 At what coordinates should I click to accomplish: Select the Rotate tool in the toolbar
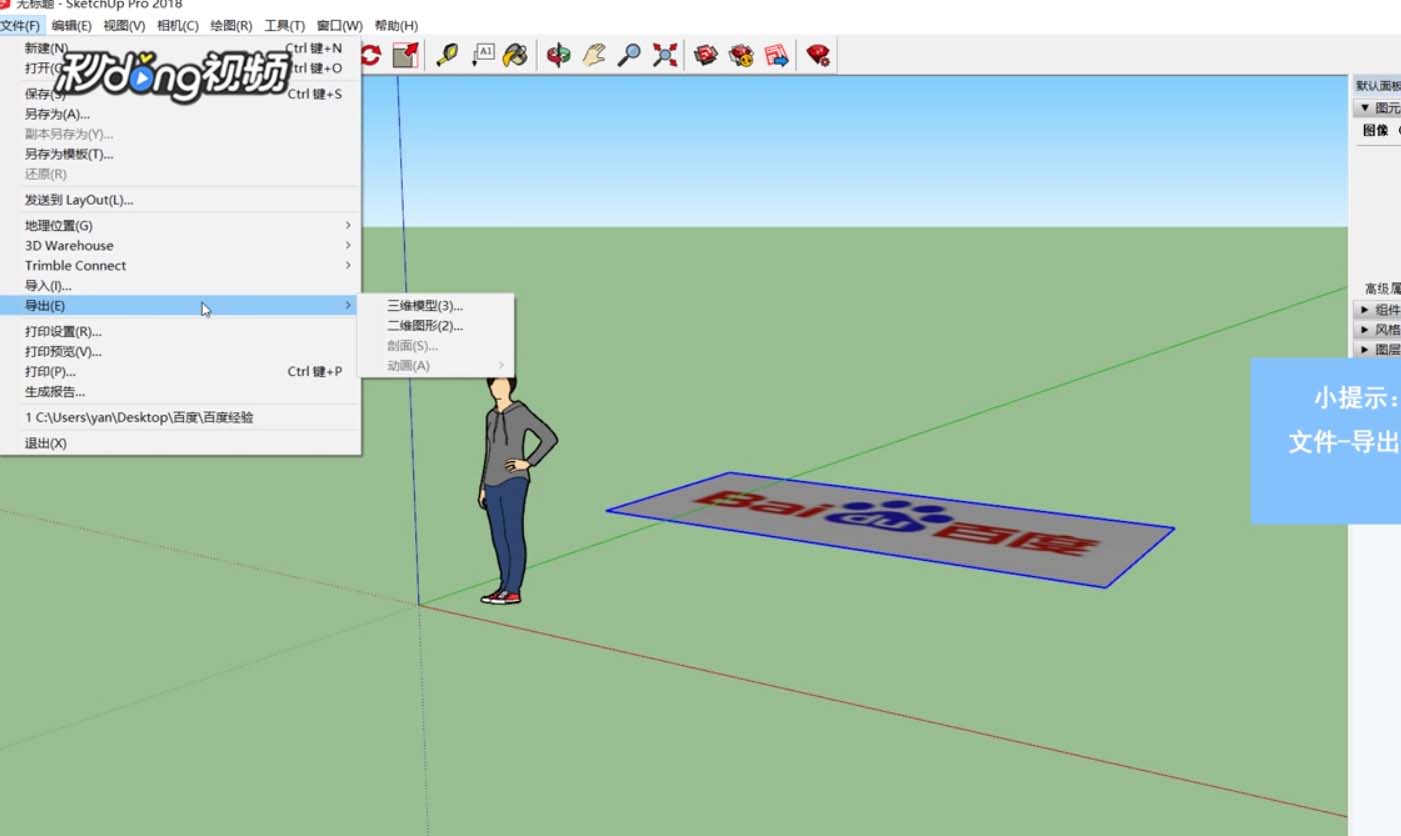point(371,55)
